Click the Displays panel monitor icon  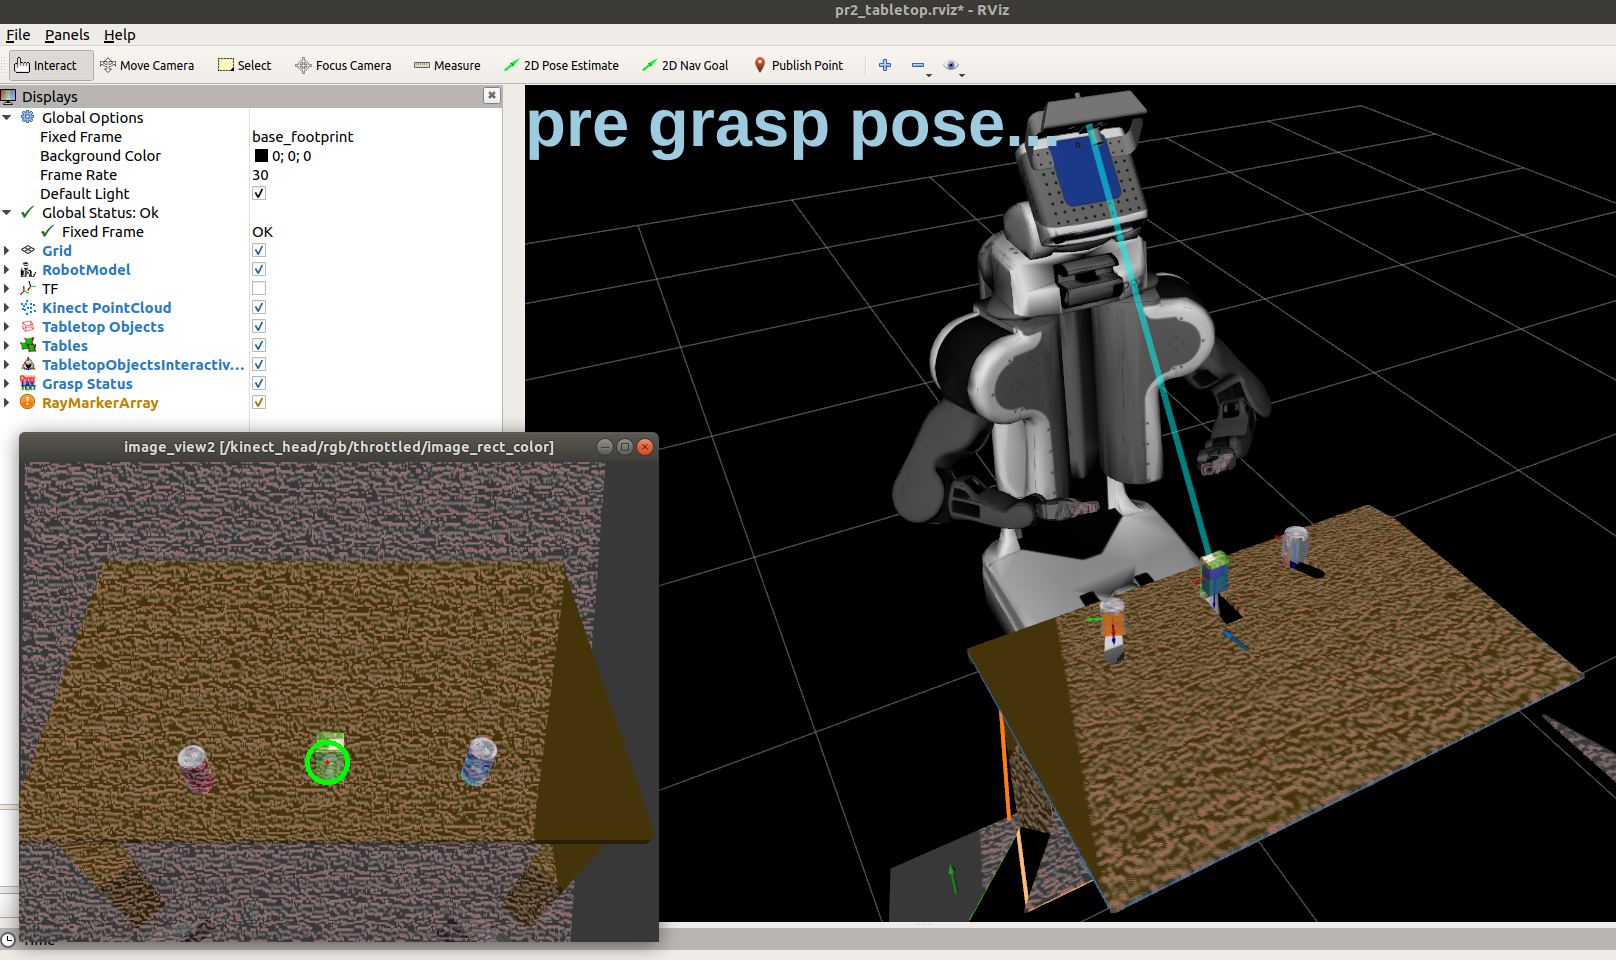pos(9,96)
